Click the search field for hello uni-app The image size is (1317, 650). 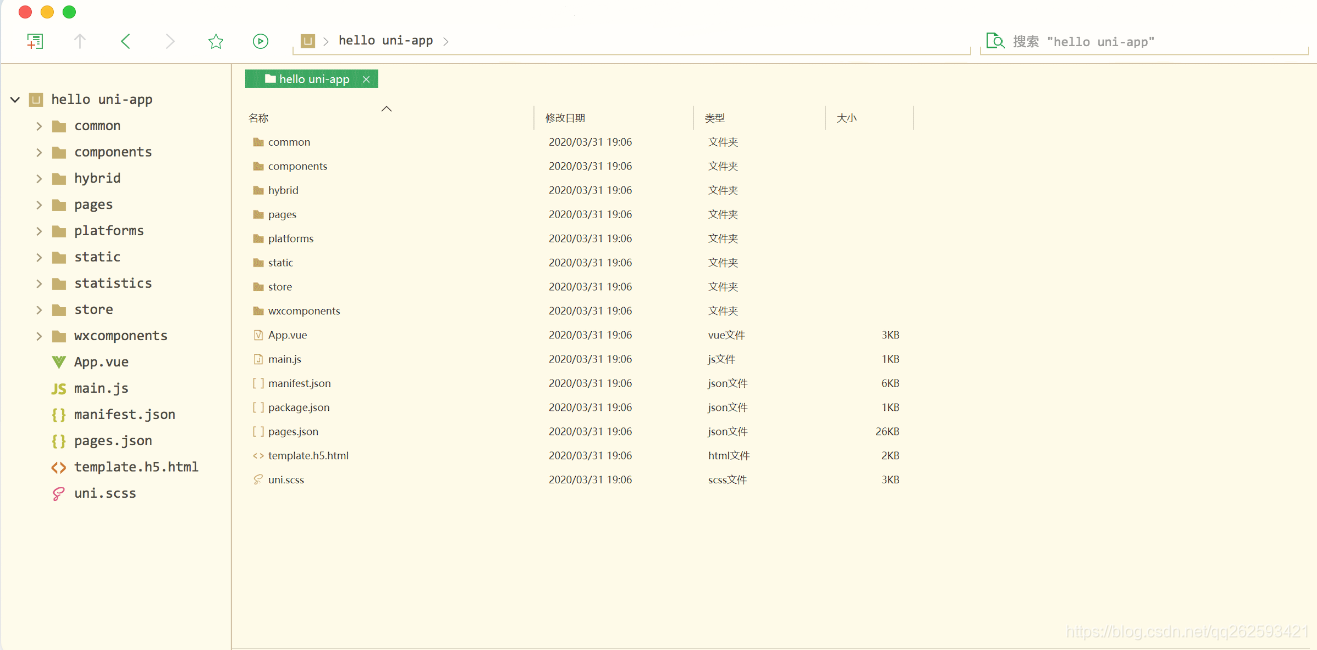[1144, 42]
